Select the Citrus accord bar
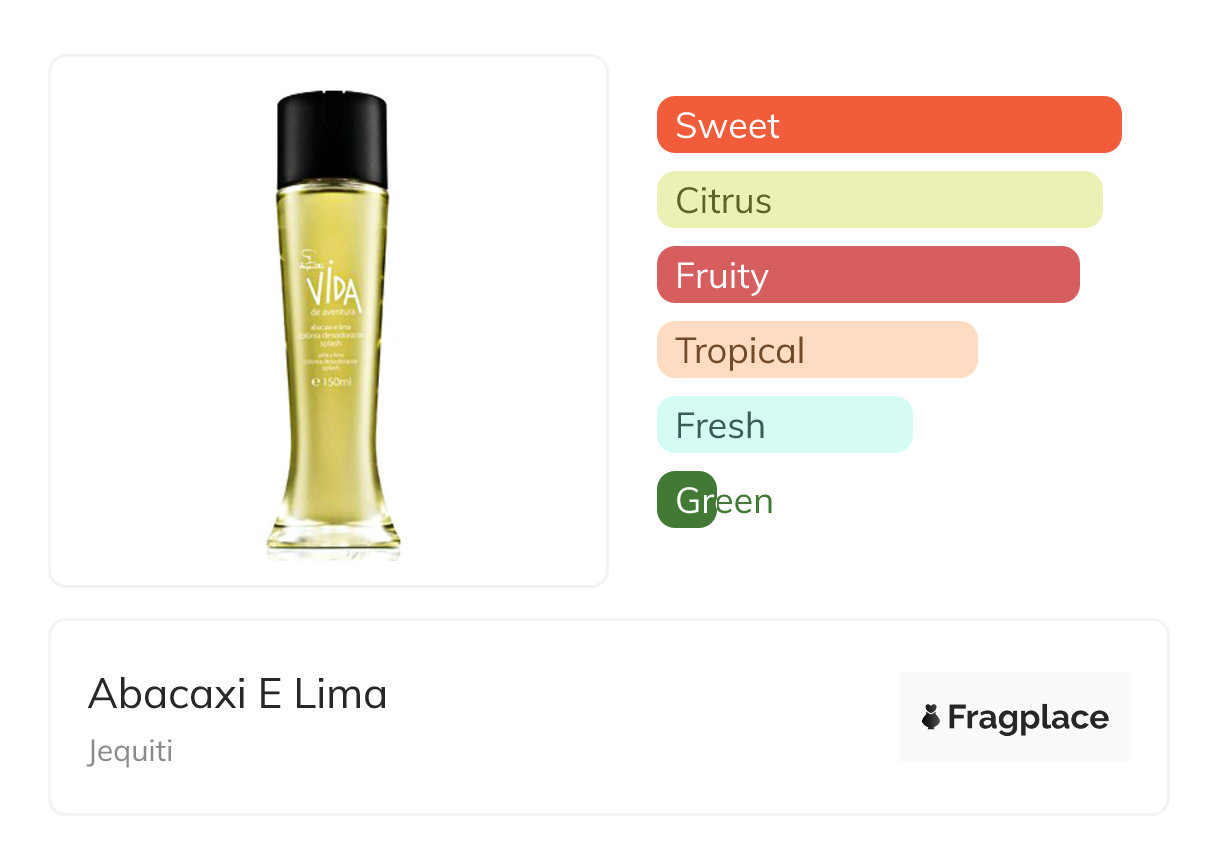The image size is (1218, 864). [x=878, y=200]
